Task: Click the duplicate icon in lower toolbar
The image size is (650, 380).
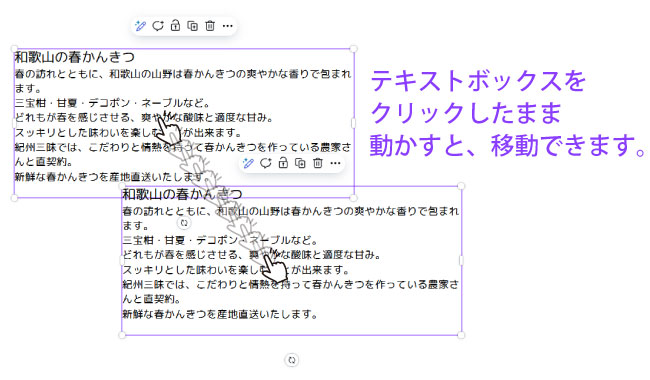Action: tap(301, 163)
